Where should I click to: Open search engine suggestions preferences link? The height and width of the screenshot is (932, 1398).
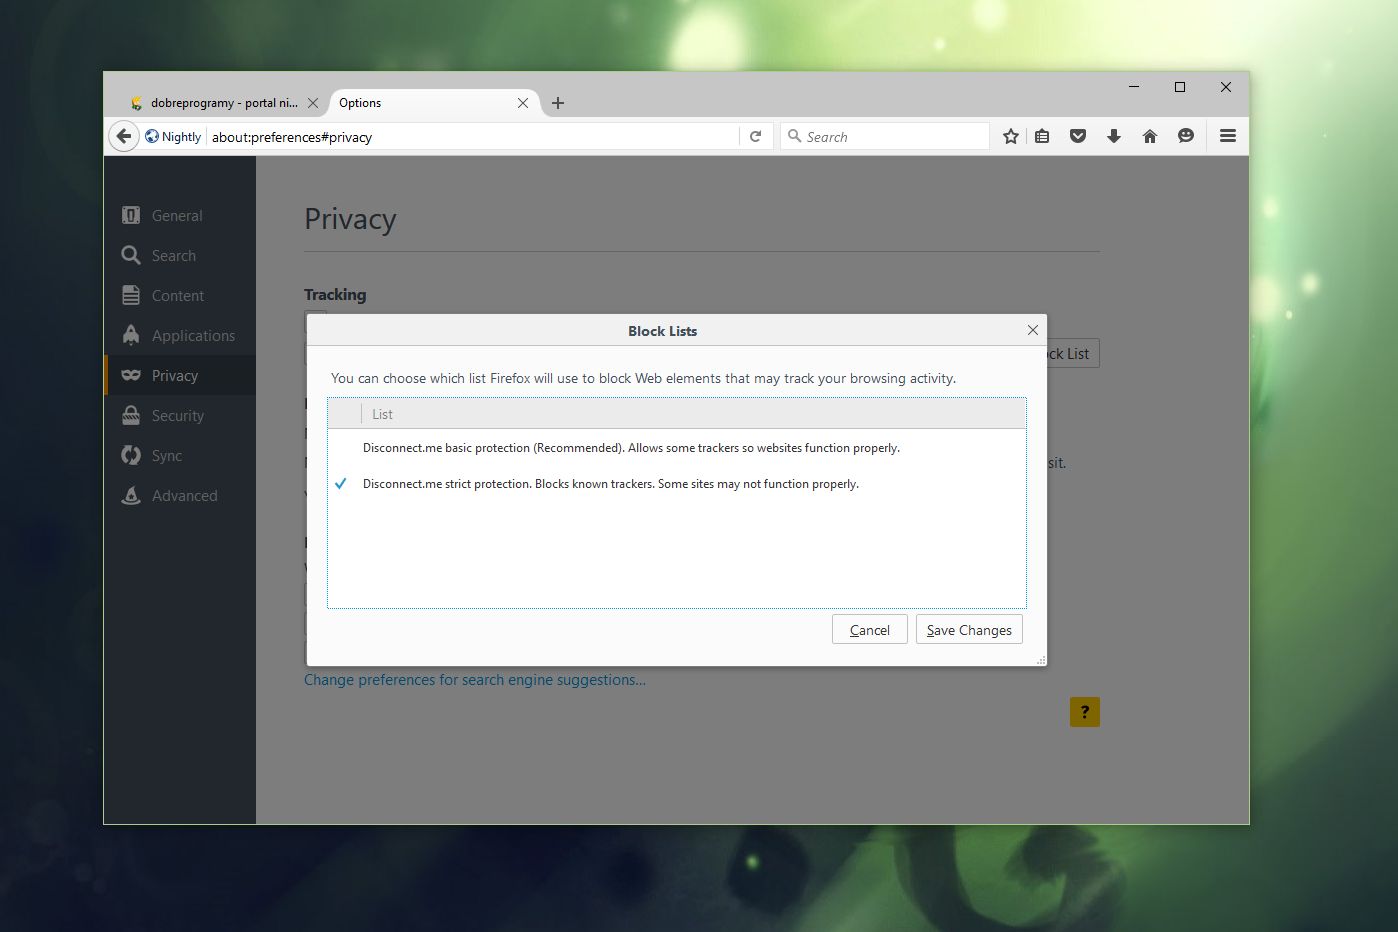(x=475, y=680)
